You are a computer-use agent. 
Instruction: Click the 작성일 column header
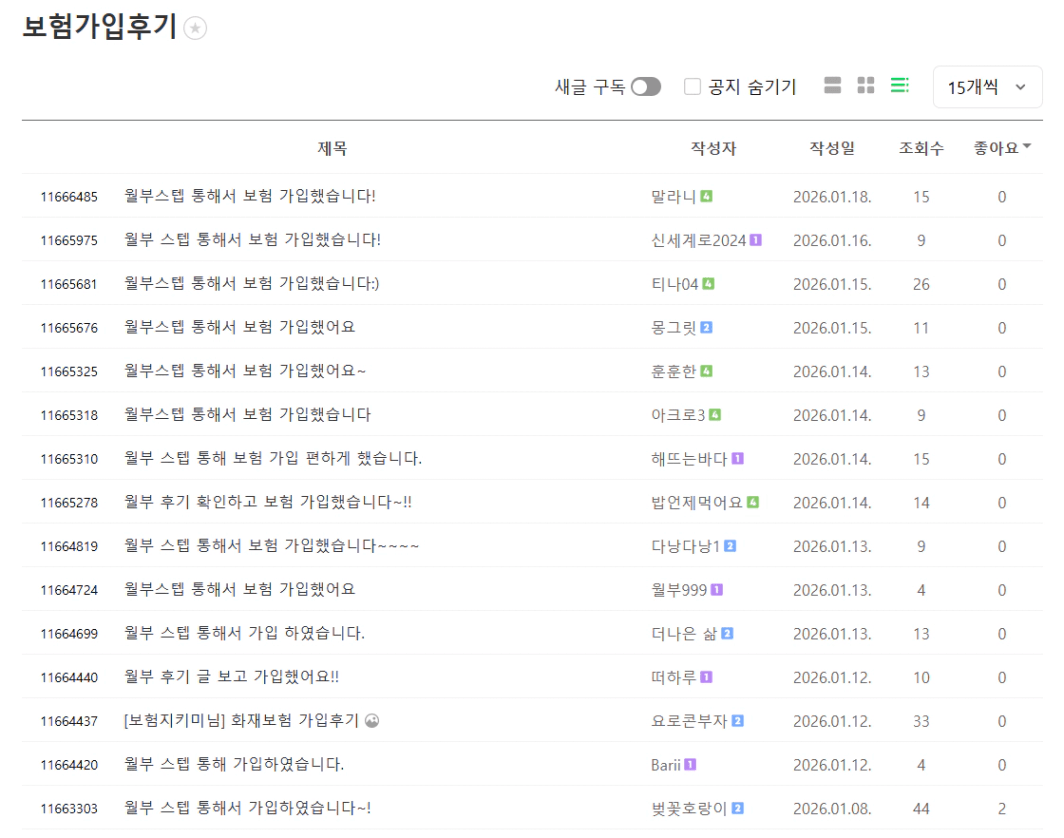coord(832,148)
